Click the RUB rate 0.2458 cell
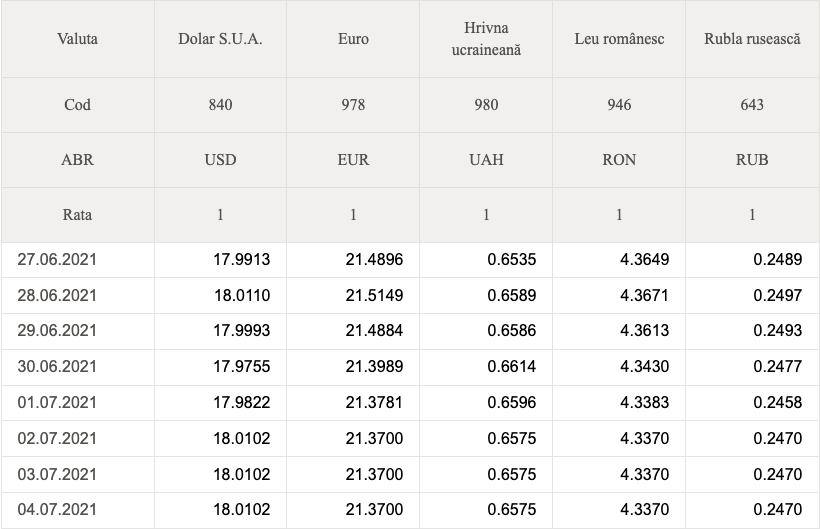820x529 pixels. pyautogui.click(x=752, y=402)
